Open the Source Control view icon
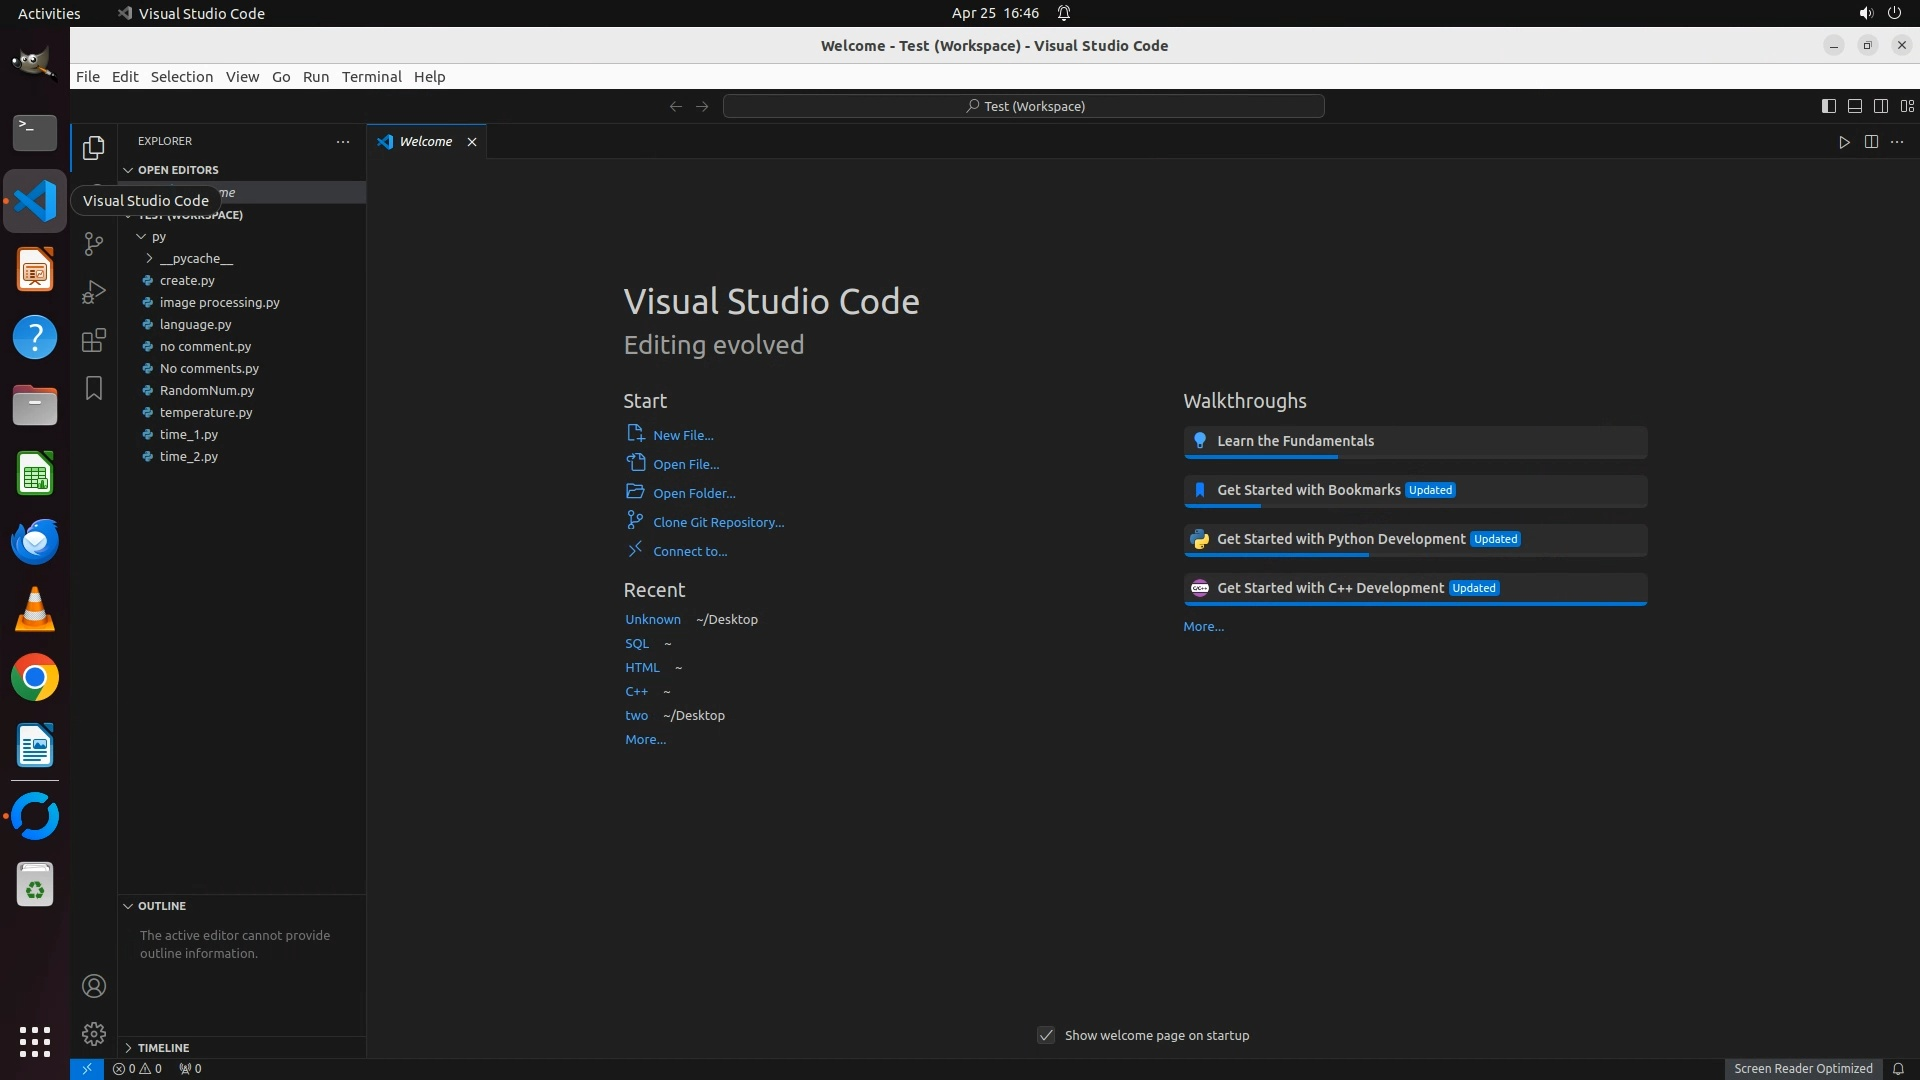This screenshot has height=1080, width=1920. [x=93, y=243]
